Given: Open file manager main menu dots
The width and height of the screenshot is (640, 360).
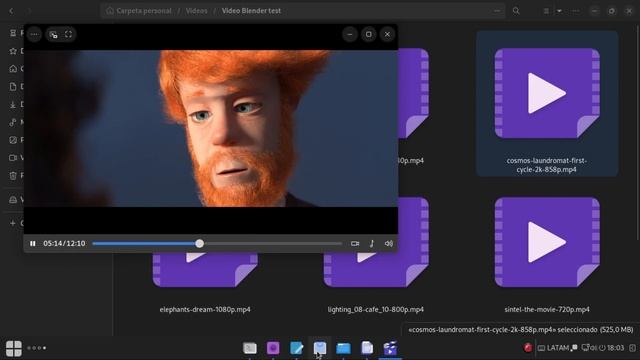Looking at the screenshot, I should point(576,11).
